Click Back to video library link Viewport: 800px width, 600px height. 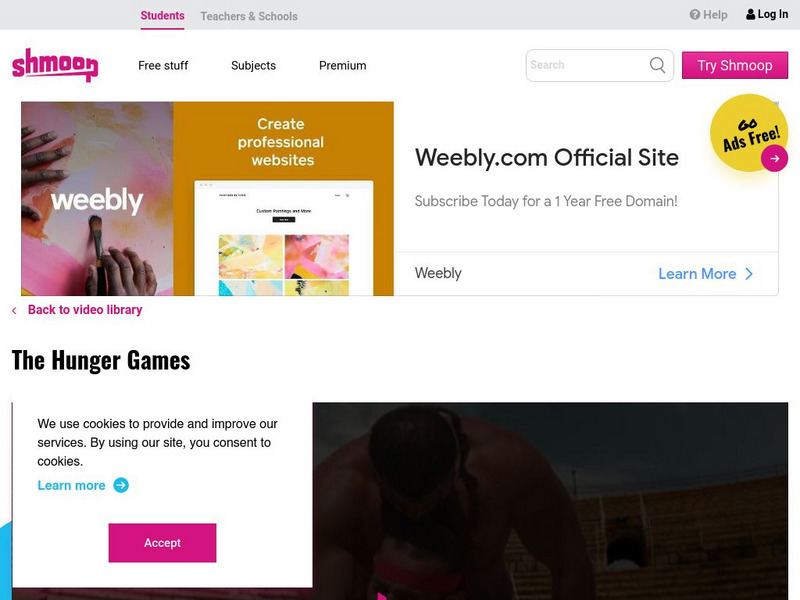(x=85, y=310)
